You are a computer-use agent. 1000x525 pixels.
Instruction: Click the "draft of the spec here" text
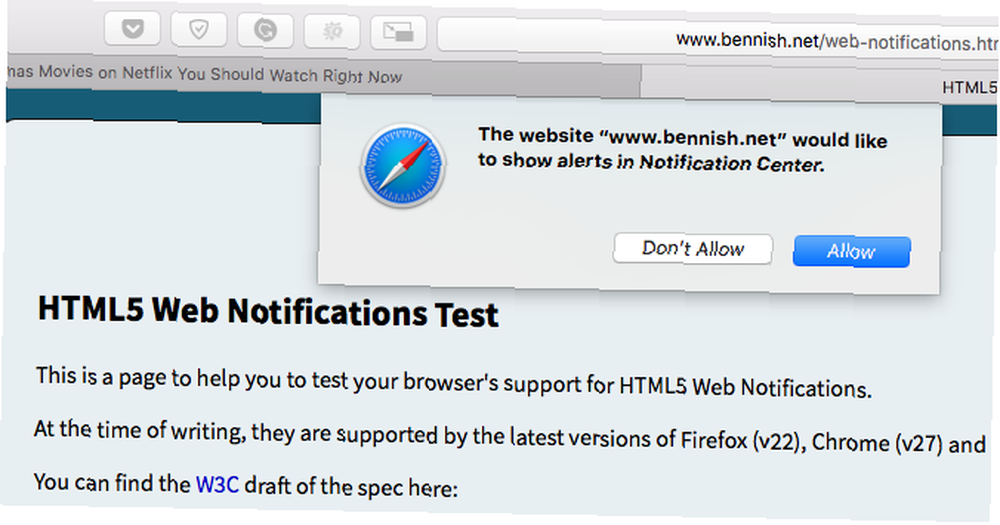pos(351,487)
